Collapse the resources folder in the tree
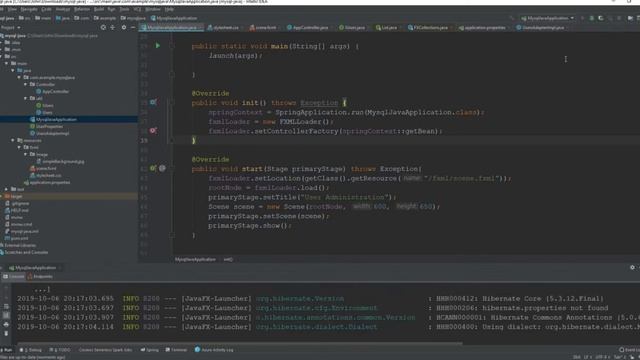Image resolution: width=640 pixels, height=360 pixels. click(x=13, y=140)
